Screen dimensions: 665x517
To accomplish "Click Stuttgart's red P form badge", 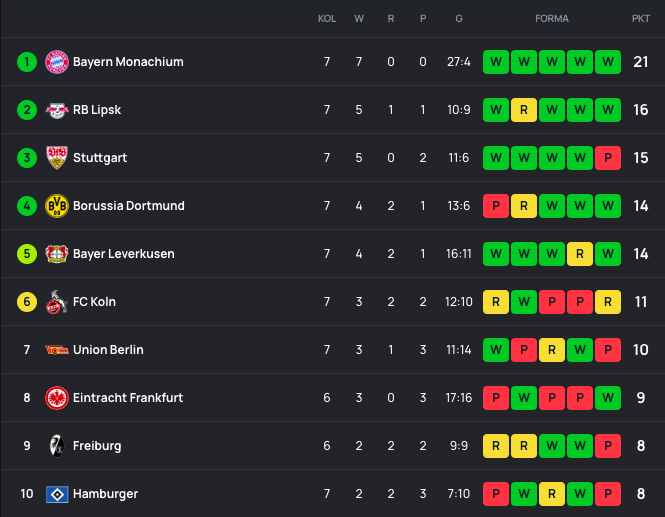I will pyautogui.click(x=608, y=158).
